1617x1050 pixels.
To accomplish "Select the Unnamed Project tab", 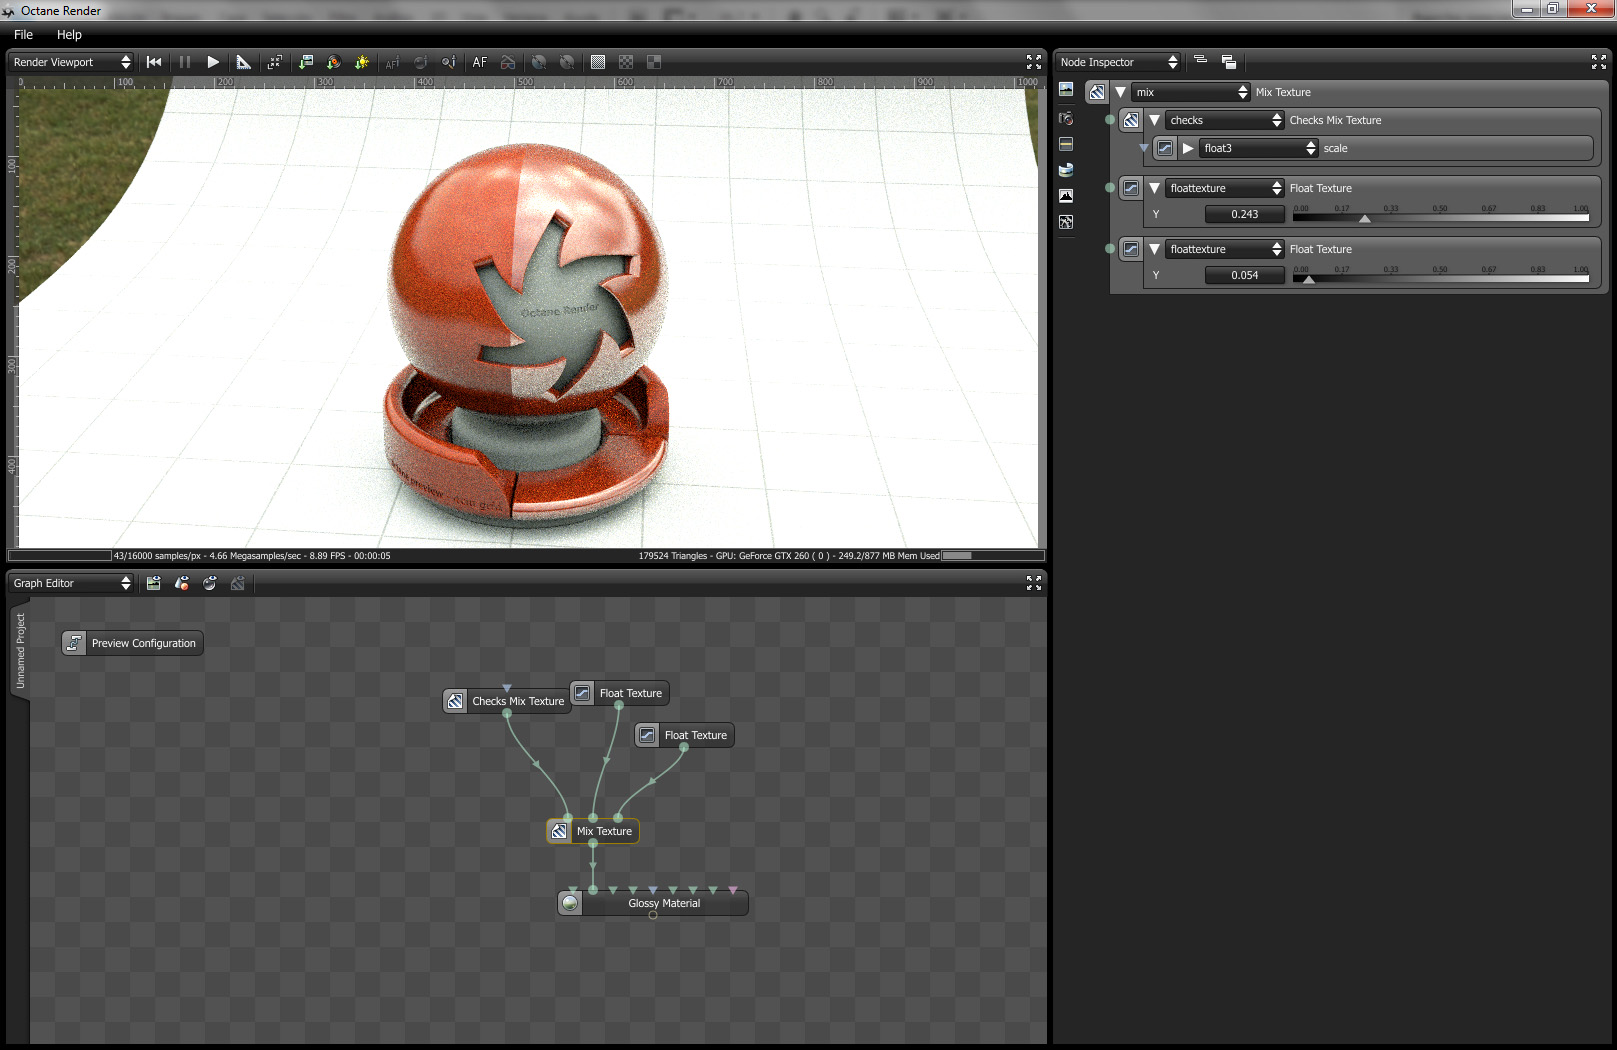I will (x=20, y=651).
